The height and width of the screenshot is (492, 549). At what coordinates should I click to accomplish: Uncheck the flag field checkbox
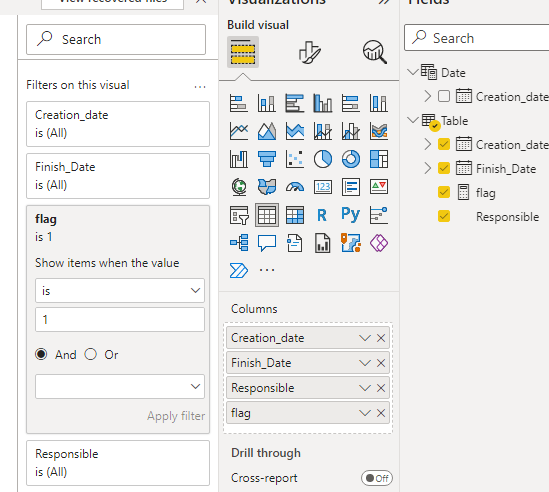(x=444, y=192)
